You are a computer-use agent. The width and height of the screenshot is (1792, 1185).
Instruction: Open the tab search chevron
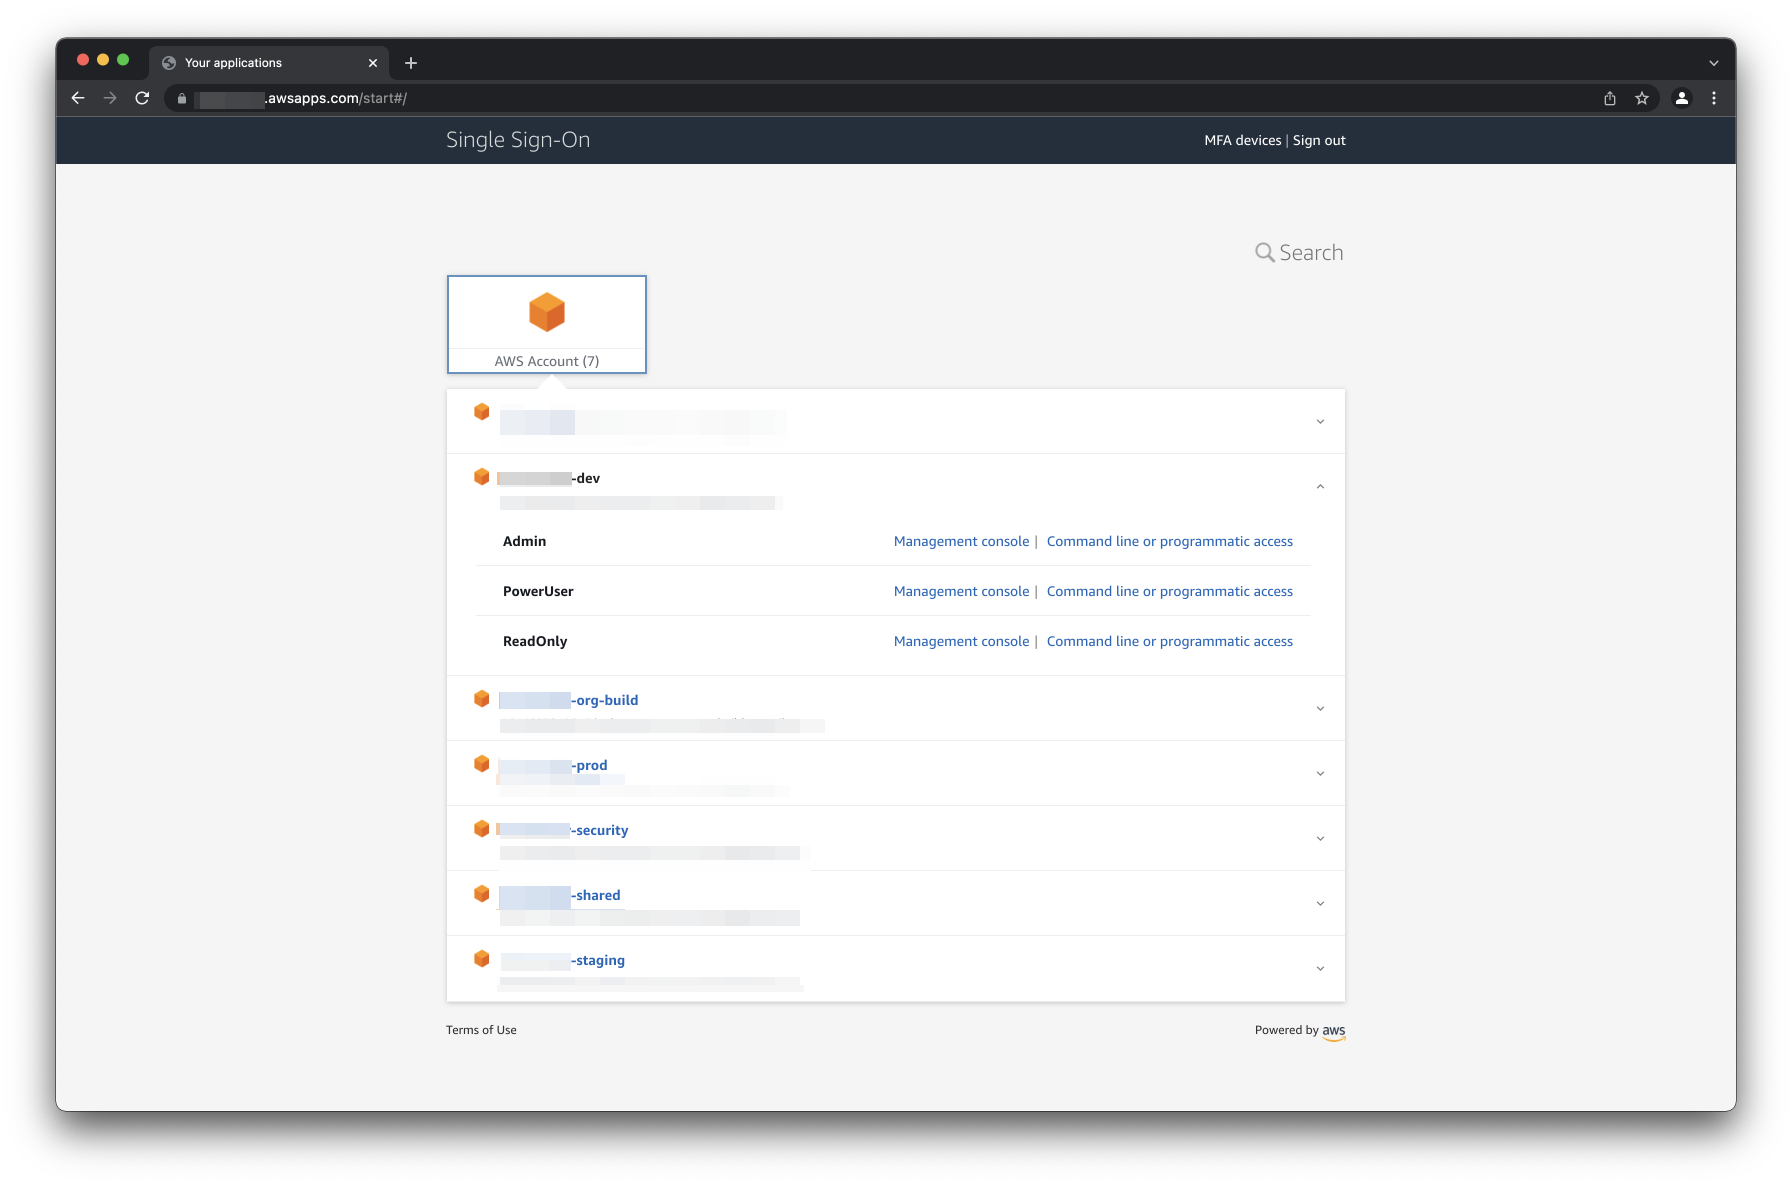1714,63
